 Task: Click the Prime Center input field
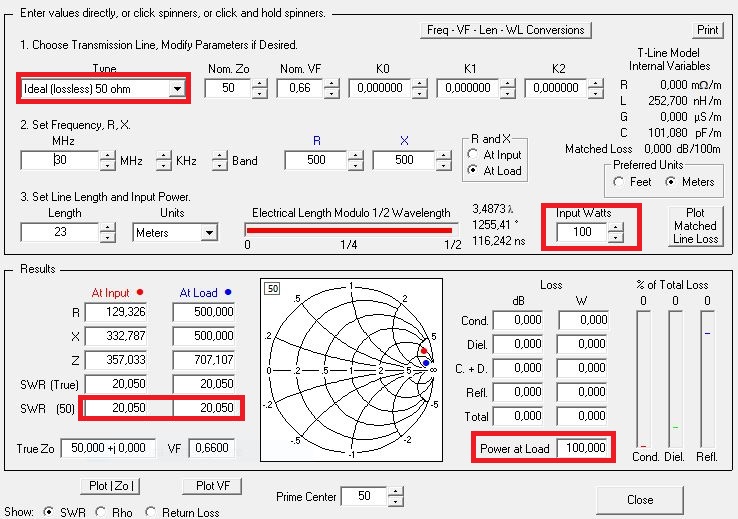(364, 496)
